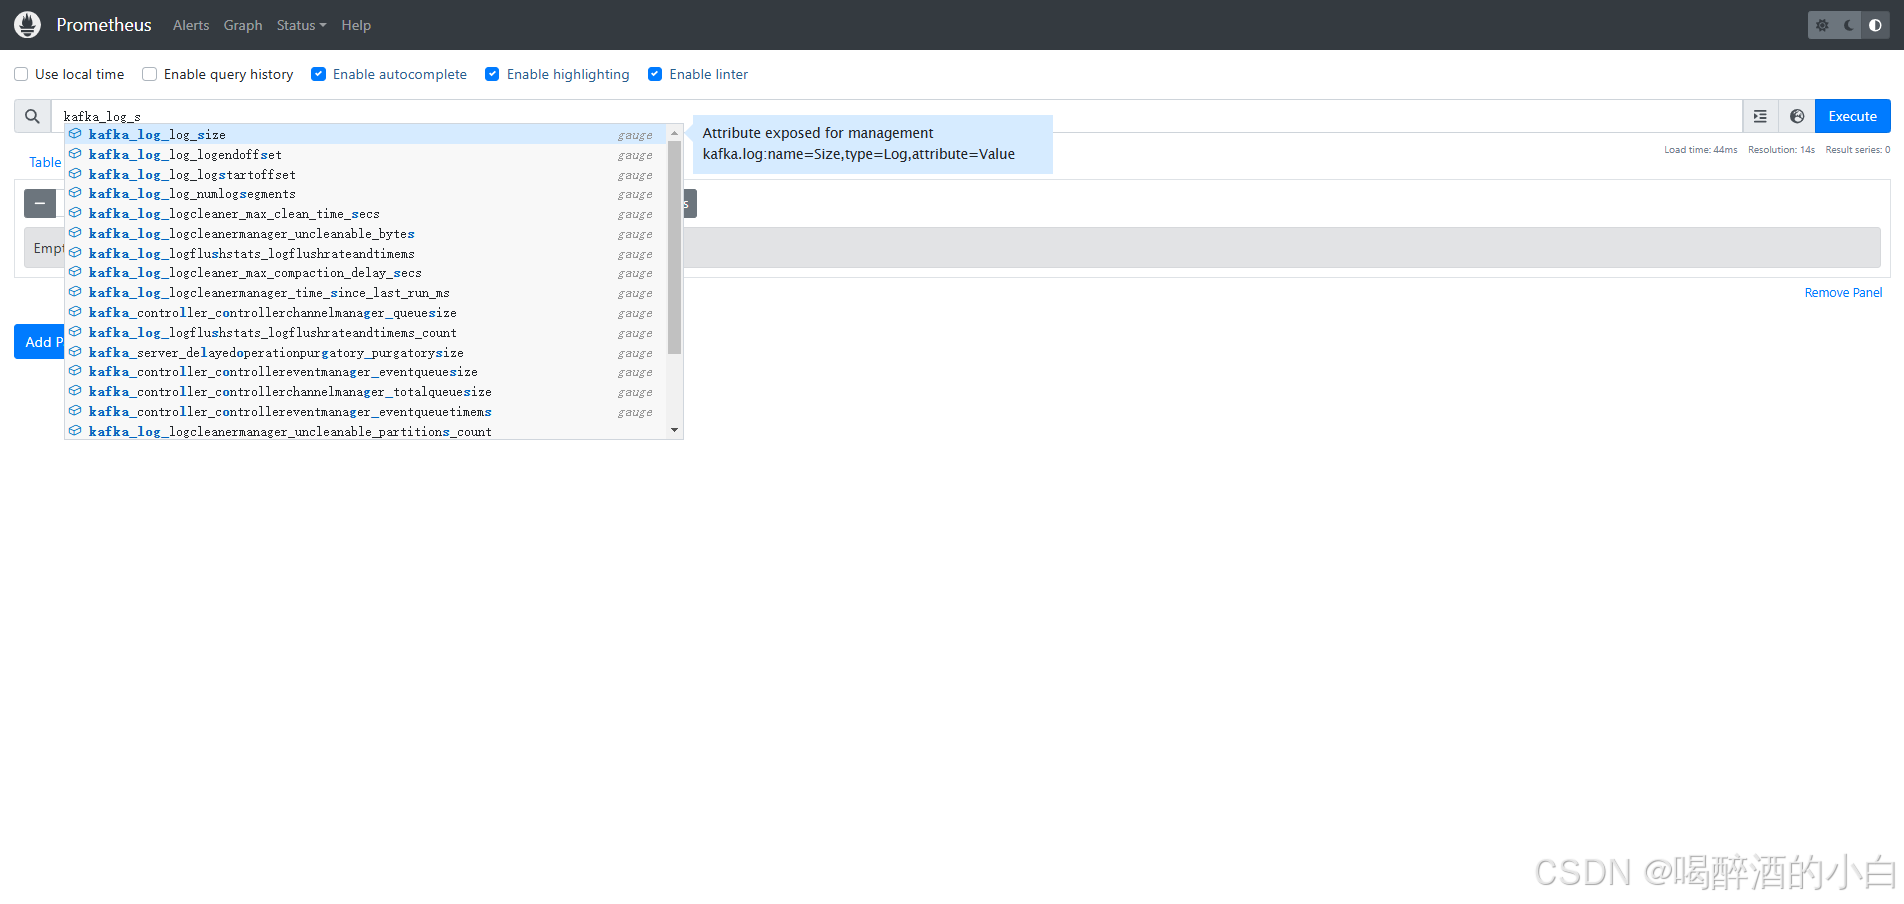The width and height of the screenshot is (1904, 904).
Task: Select kafka_controller_controllerchannelmanager_totalqueuesize suggestion
Action: click(366, 391)
